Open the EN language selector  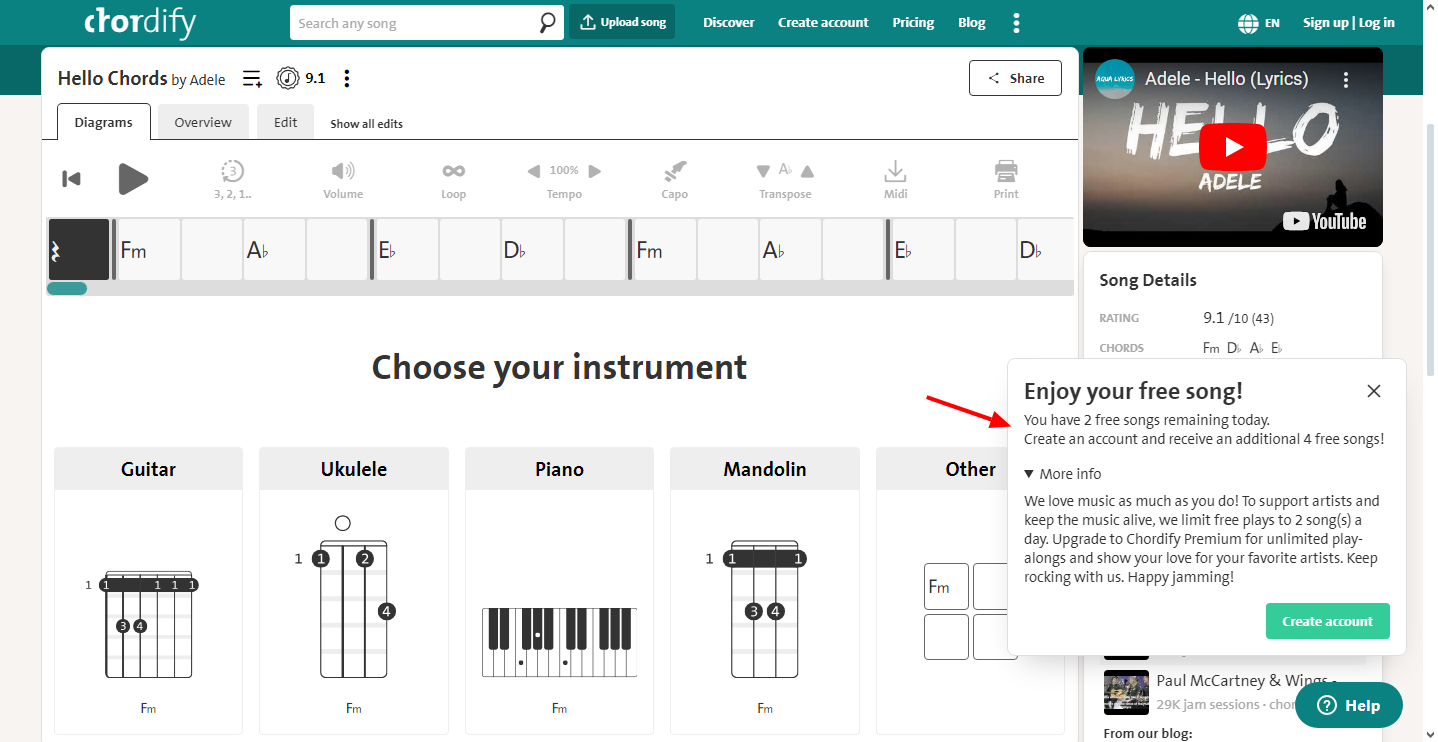1258,22
